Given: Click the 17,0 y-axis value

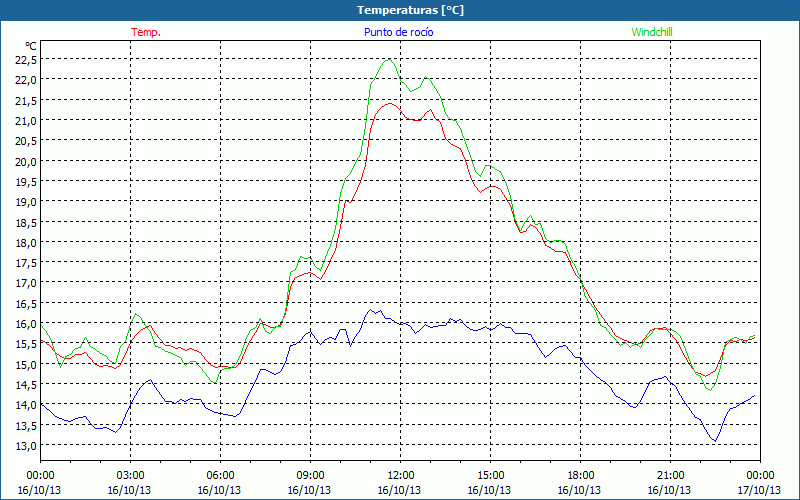Looking at the screenshot, I should click(x=27, y=283).
